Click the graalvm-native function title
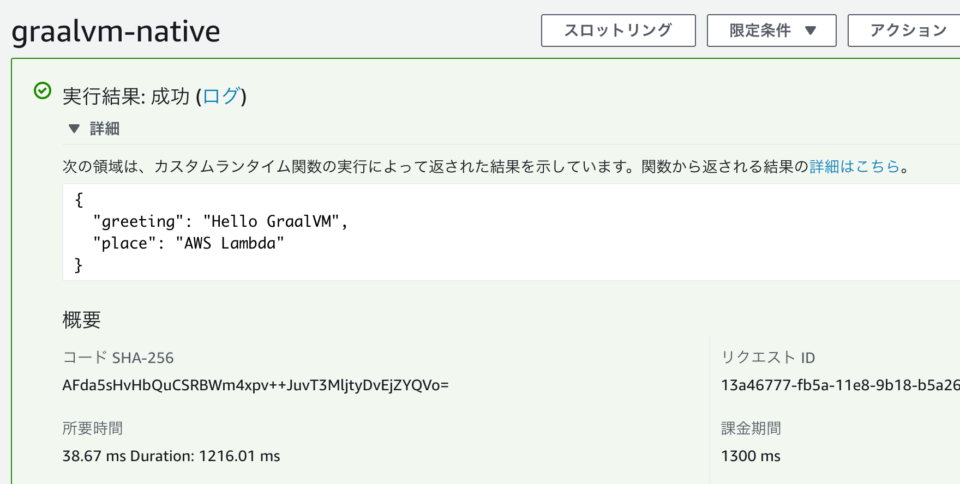960x484 pixels. (116, 31)
